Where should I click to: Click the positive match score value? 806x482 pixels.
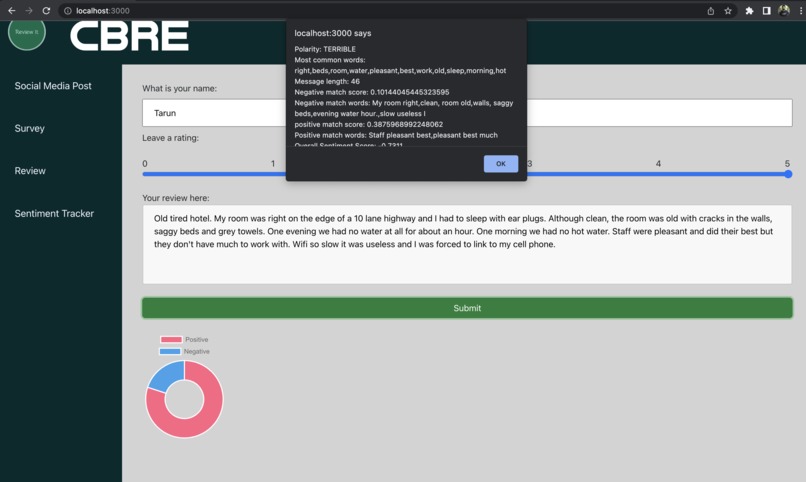pyautogui.click(x=405, y=124)
